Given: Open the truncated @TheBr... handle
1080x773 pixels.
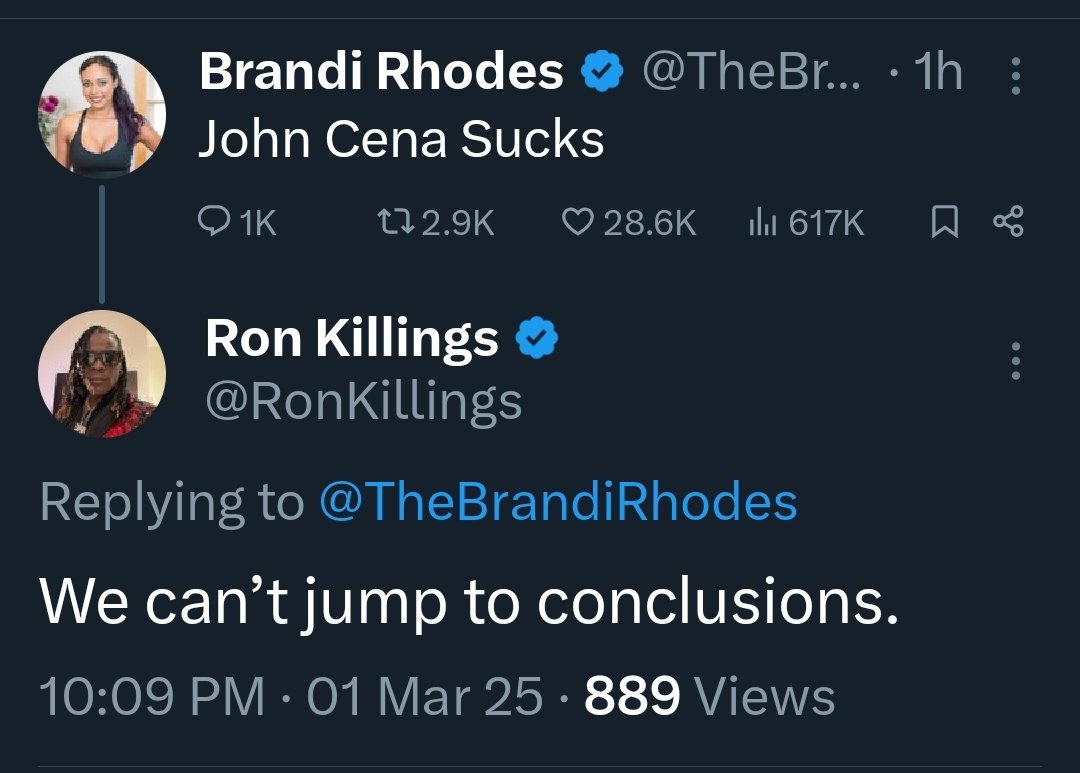Looking at the screenshot, I should point(750,73).
